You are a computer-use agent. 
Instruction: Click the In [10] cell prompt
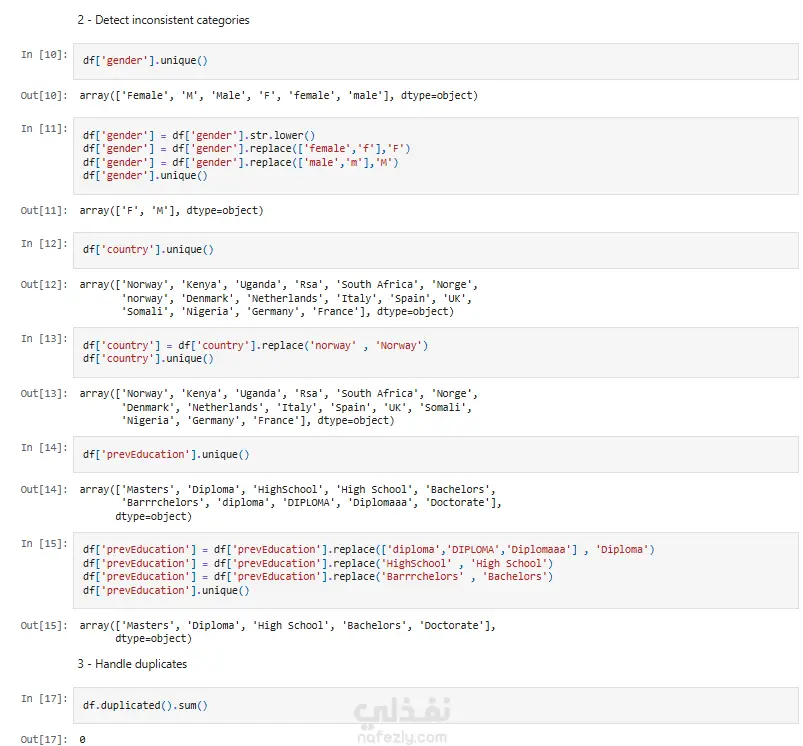click(44, 54)
